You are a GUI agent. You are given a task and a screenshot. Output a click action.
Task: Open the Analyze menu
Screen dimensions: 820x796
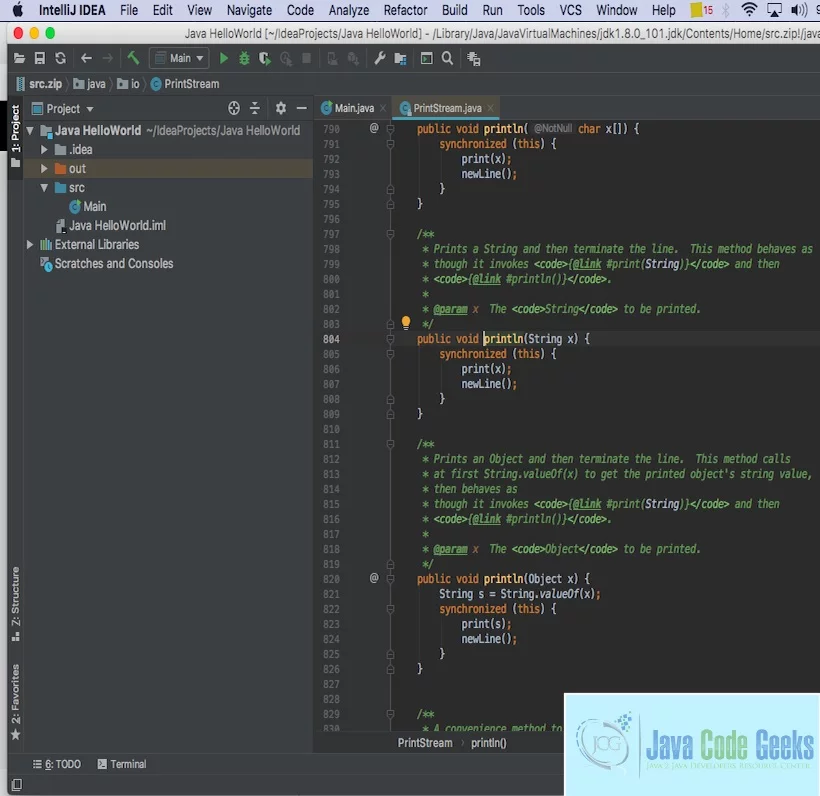coord(349,10)
